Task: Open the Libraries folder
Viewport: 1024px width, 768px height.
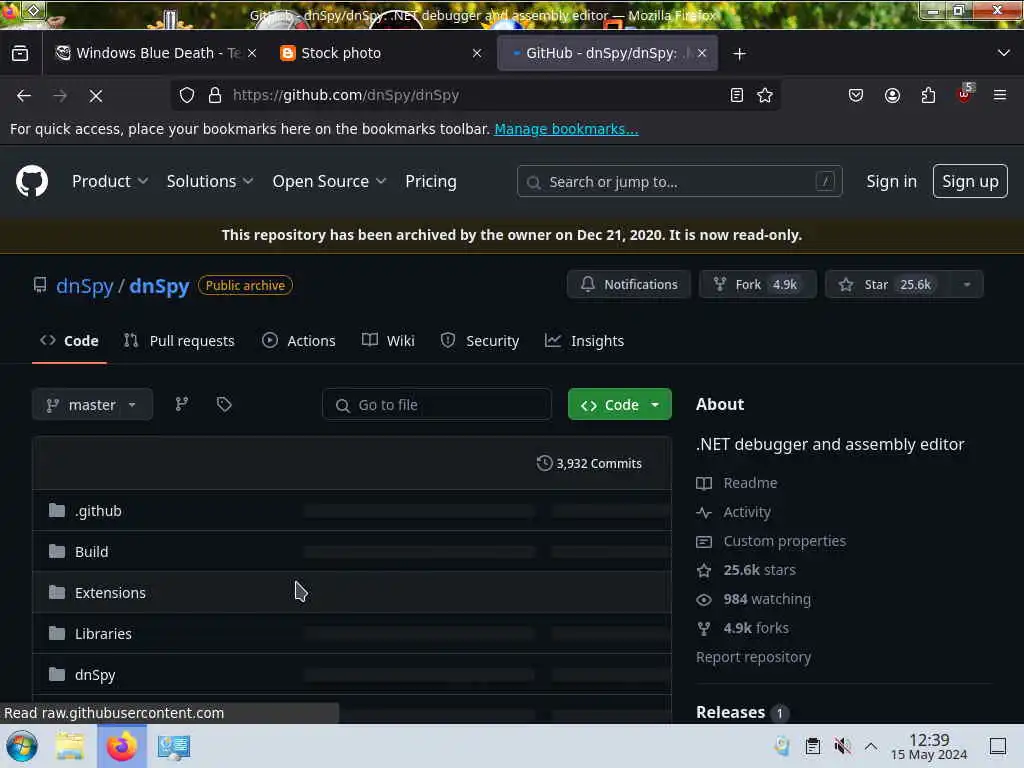Action: [x=103, y=634]
